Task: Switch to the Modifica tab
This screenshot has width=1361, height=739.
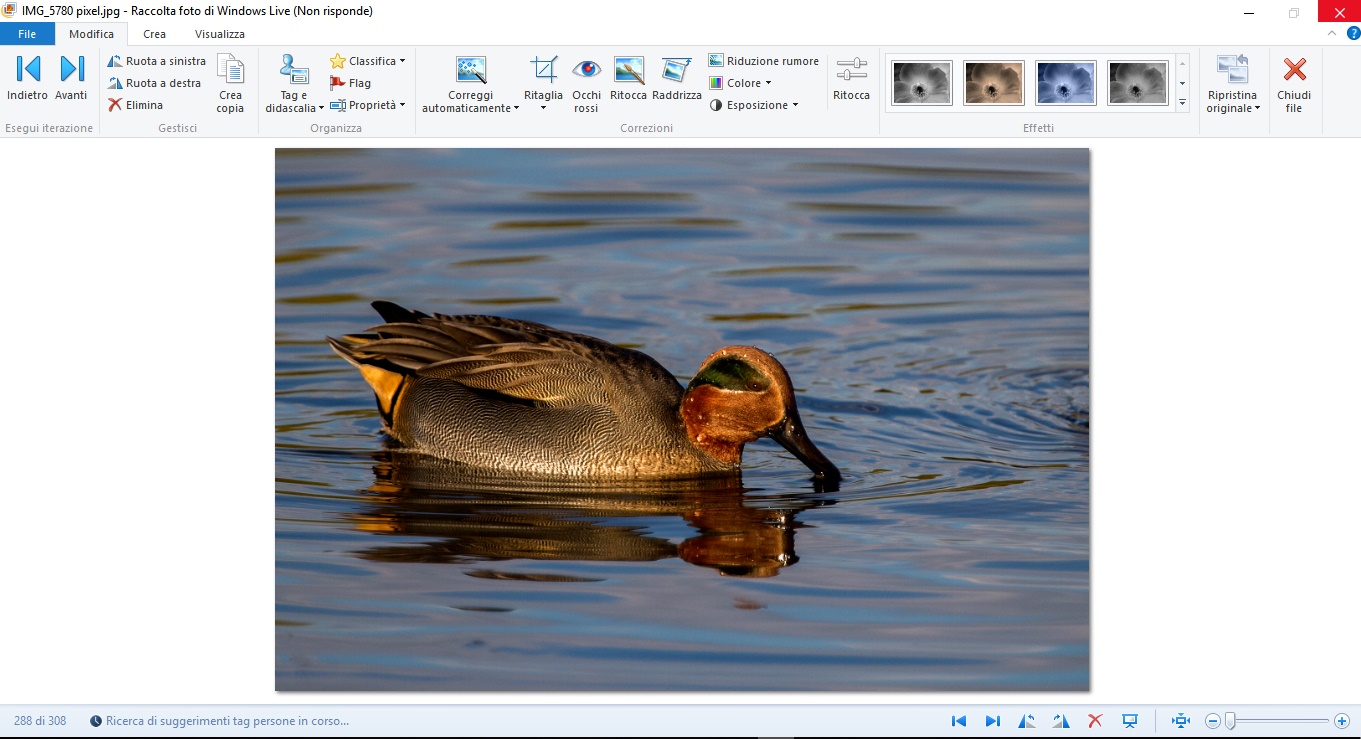Action: tap(91, 34)
